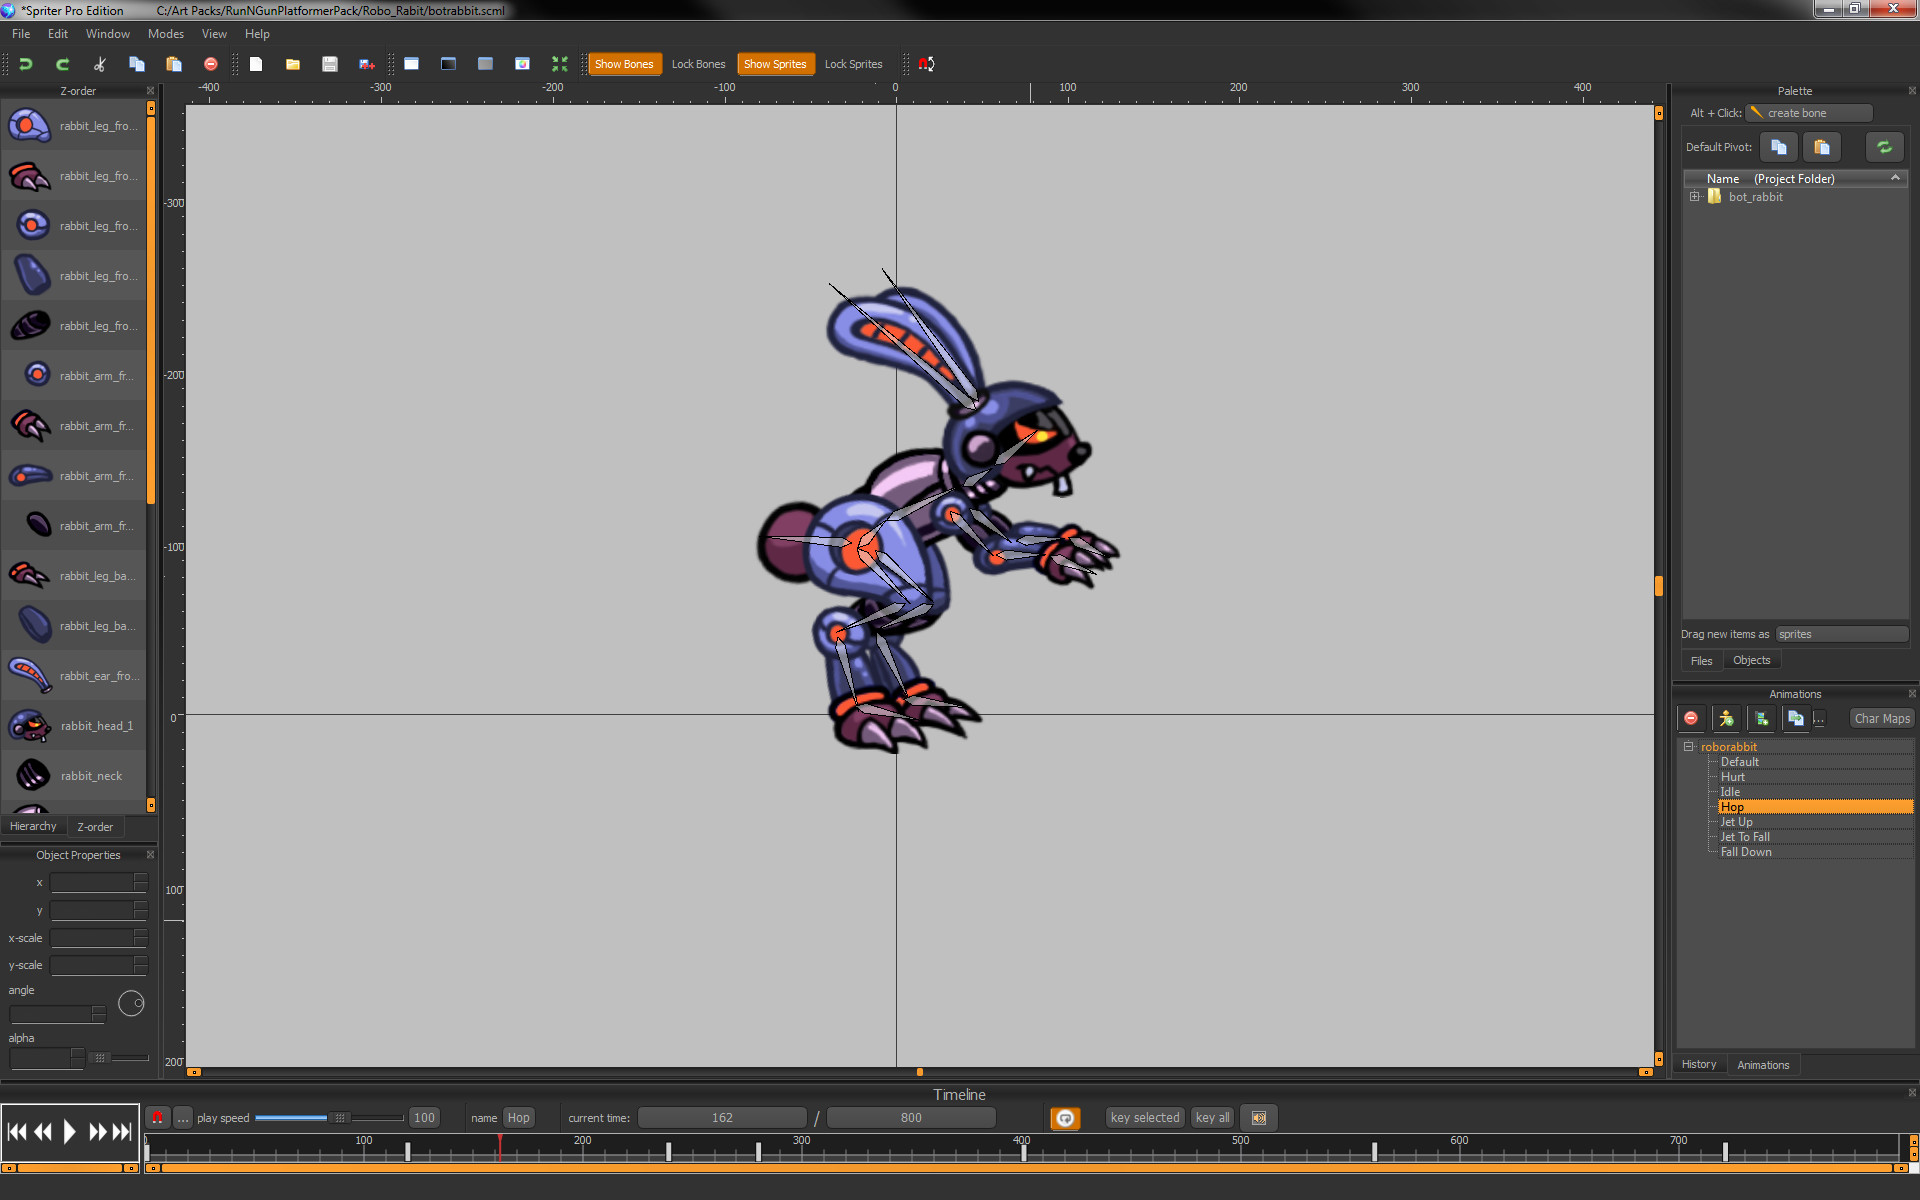Select the Jet Up animation

(1736, 821)
